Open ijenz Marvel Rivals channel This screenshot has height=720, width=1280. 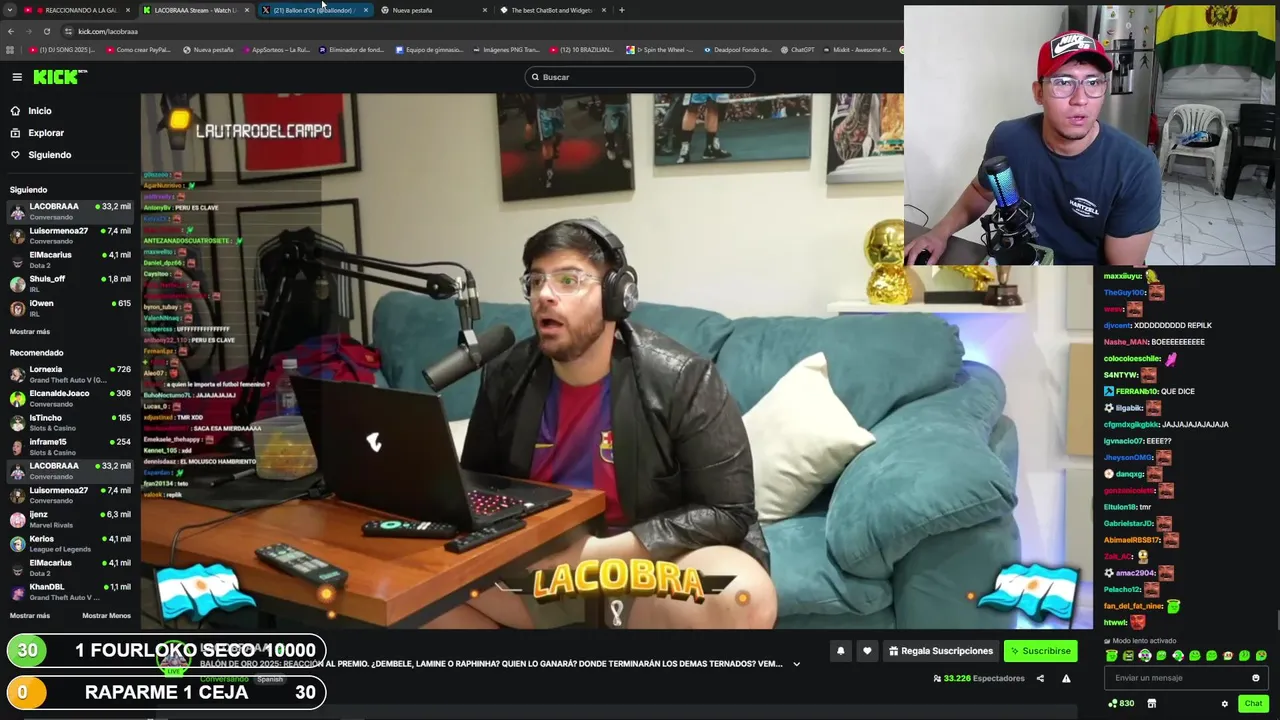tap(70, 519)
